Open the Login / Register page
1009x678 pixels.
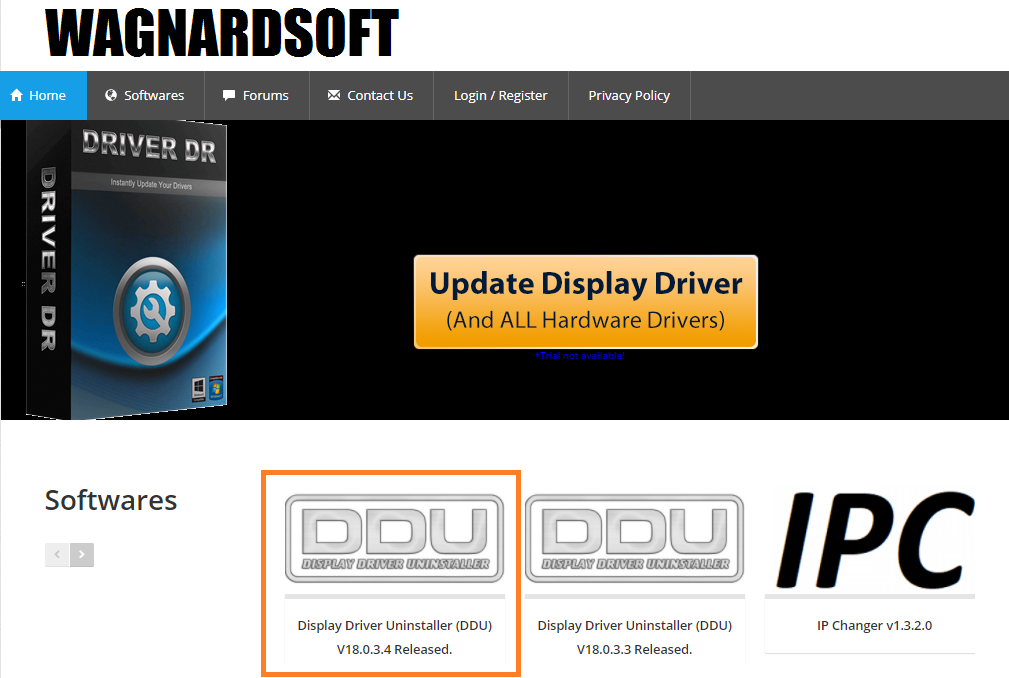501,95
